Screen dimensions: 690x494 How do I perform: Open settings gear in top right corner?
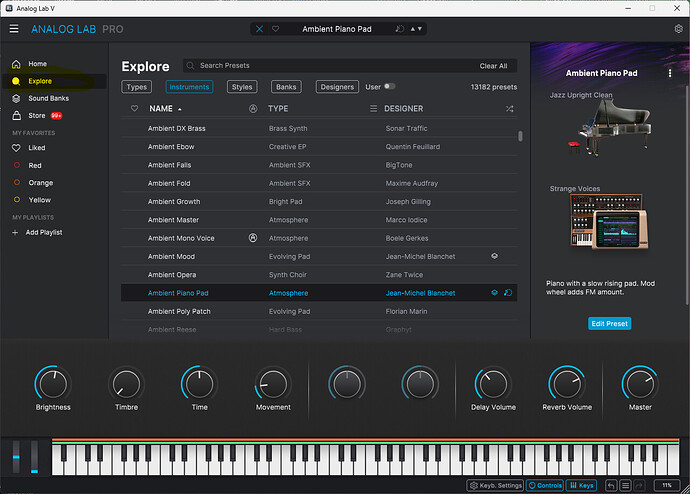pyautogui.click(x=677, y=29)
